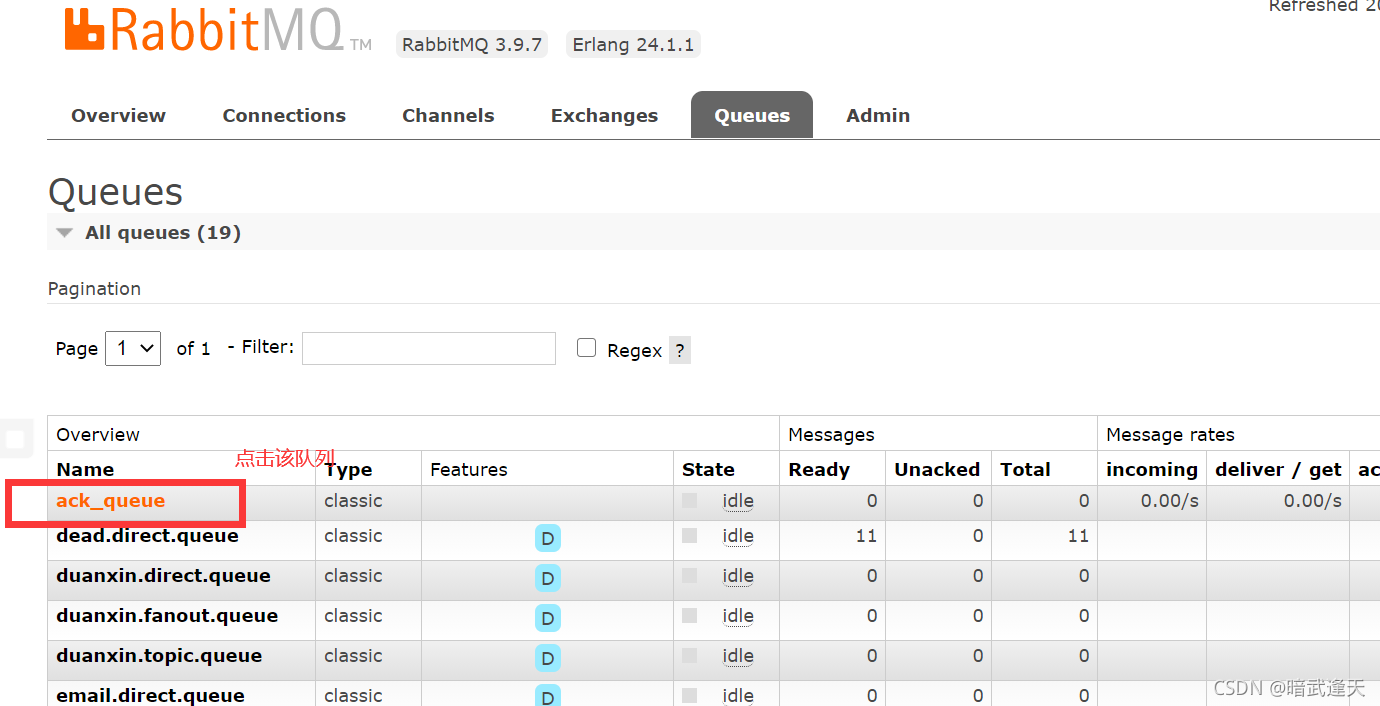Click the queue Filter text field
This screenshot has height=706, width=1380.
(429, 348)
